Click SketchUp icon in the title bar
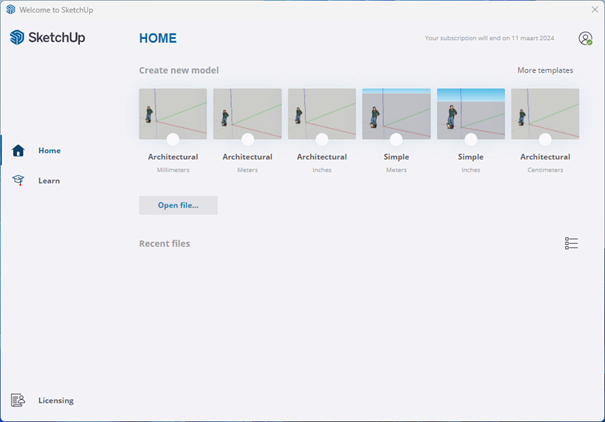 point(10,8)
